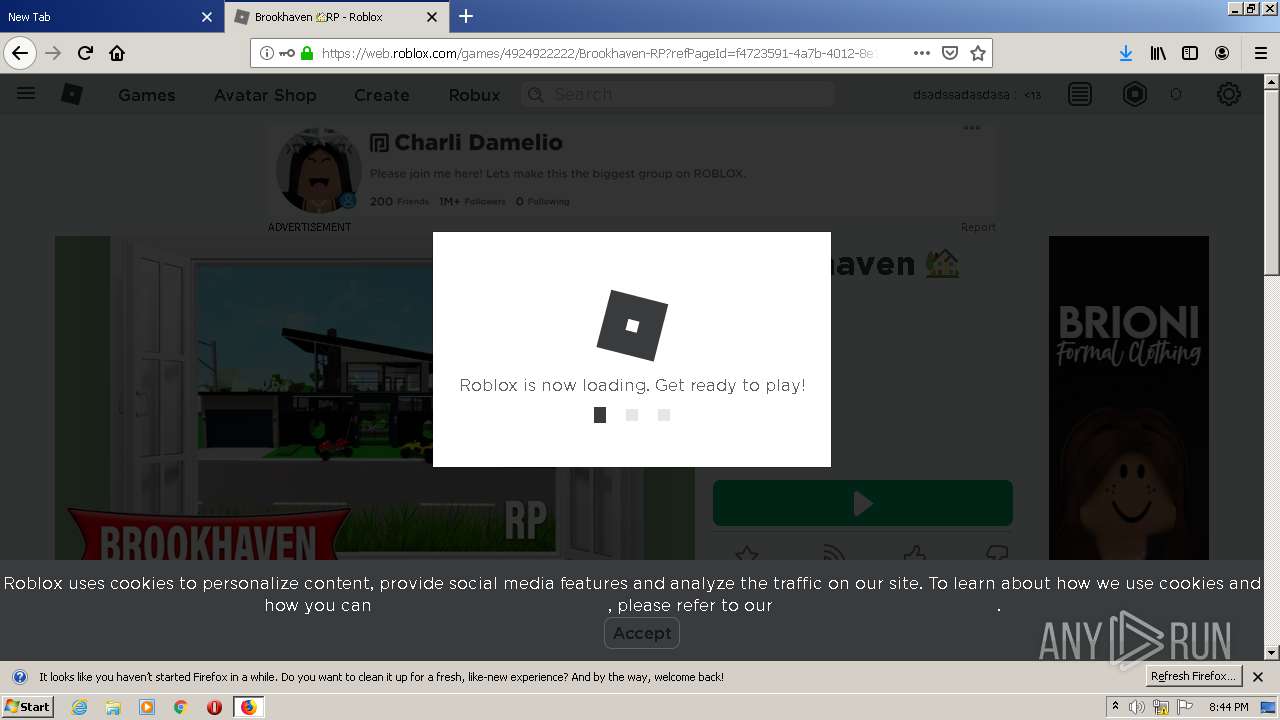
Task: Open the Windows Start menu
Action: click(x=28, y=706)
